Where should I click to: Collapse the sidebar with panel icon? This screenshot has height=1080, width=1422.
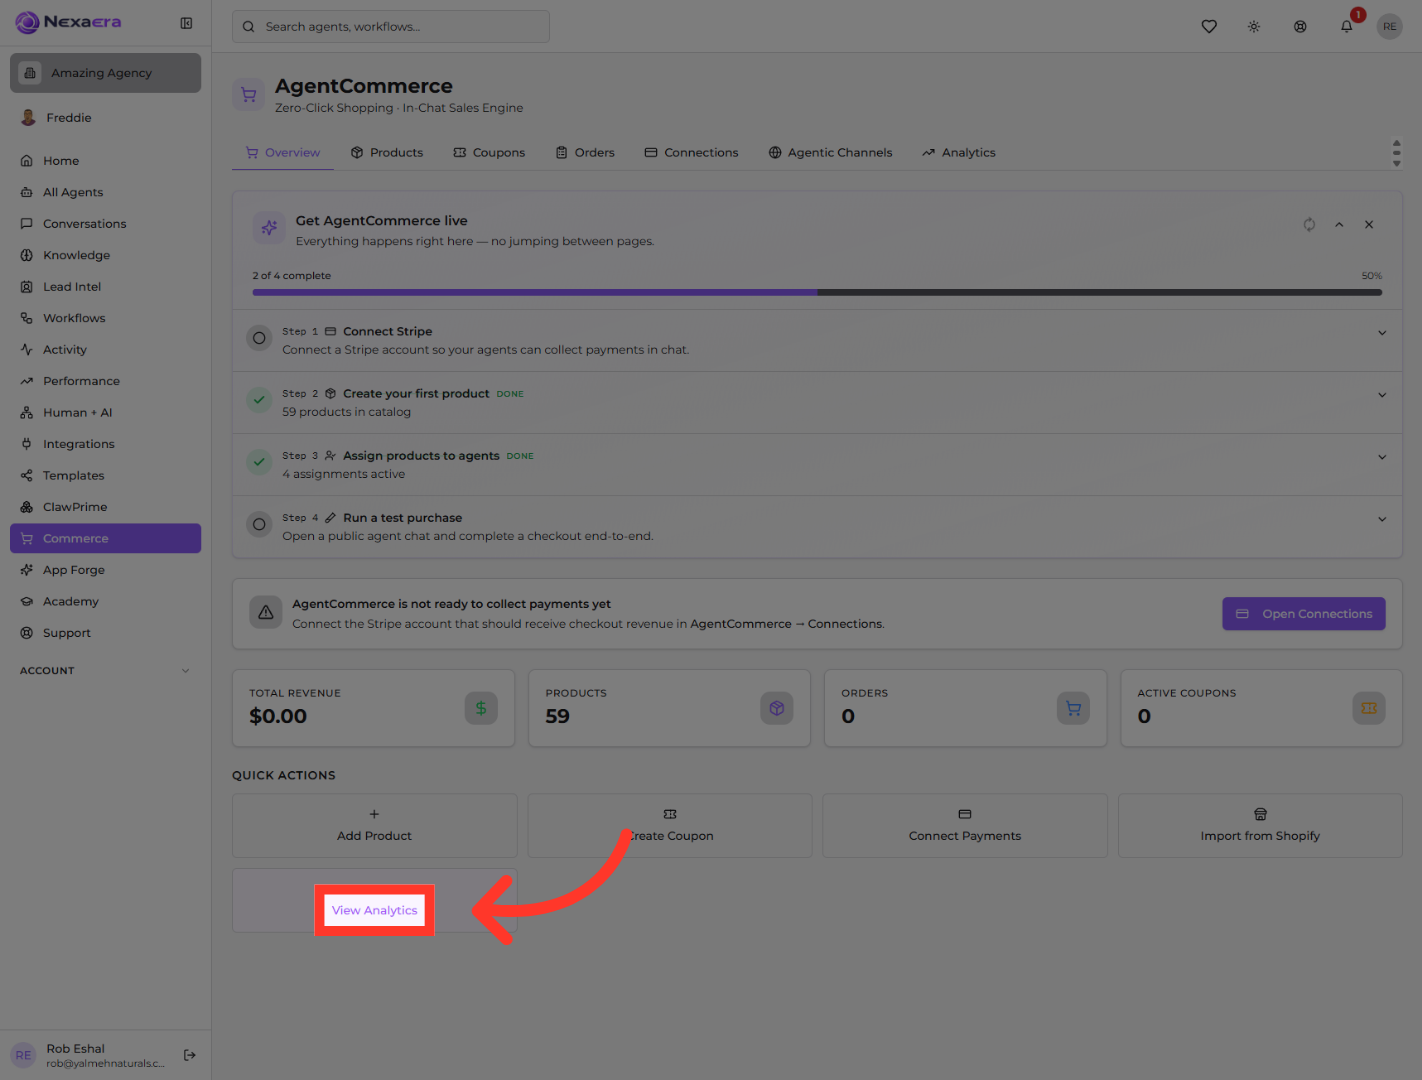pyautogui.click(x=186, y=23)
